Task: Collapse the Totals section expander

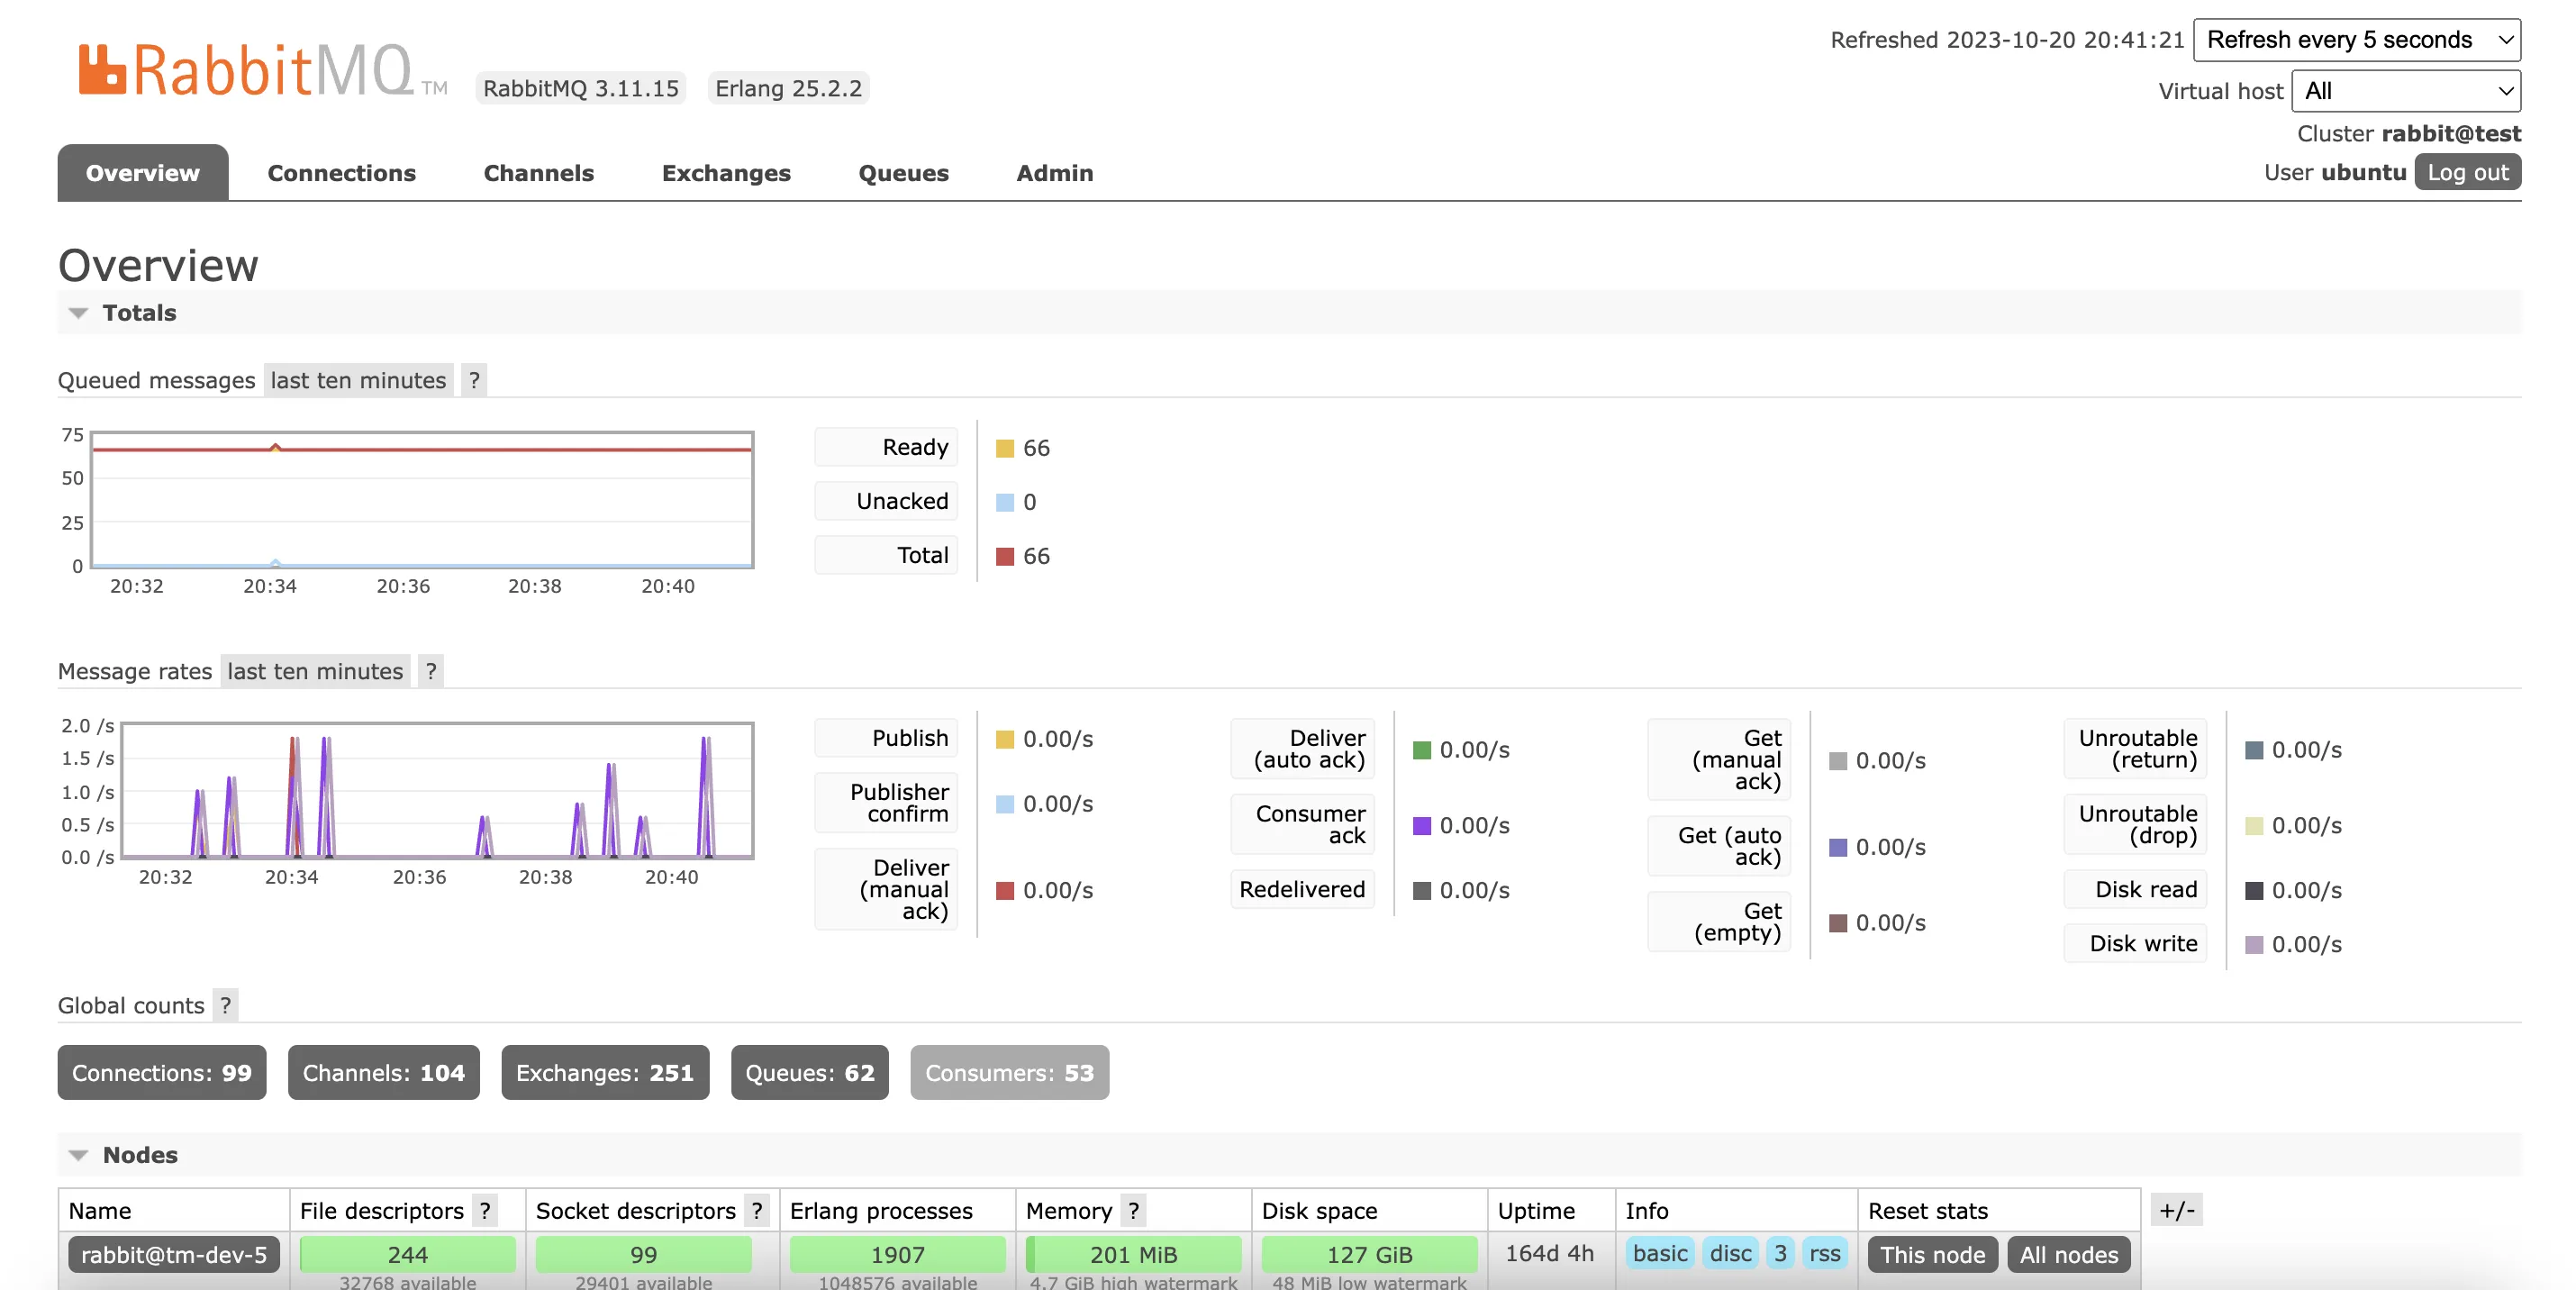Action: (76, 311)
